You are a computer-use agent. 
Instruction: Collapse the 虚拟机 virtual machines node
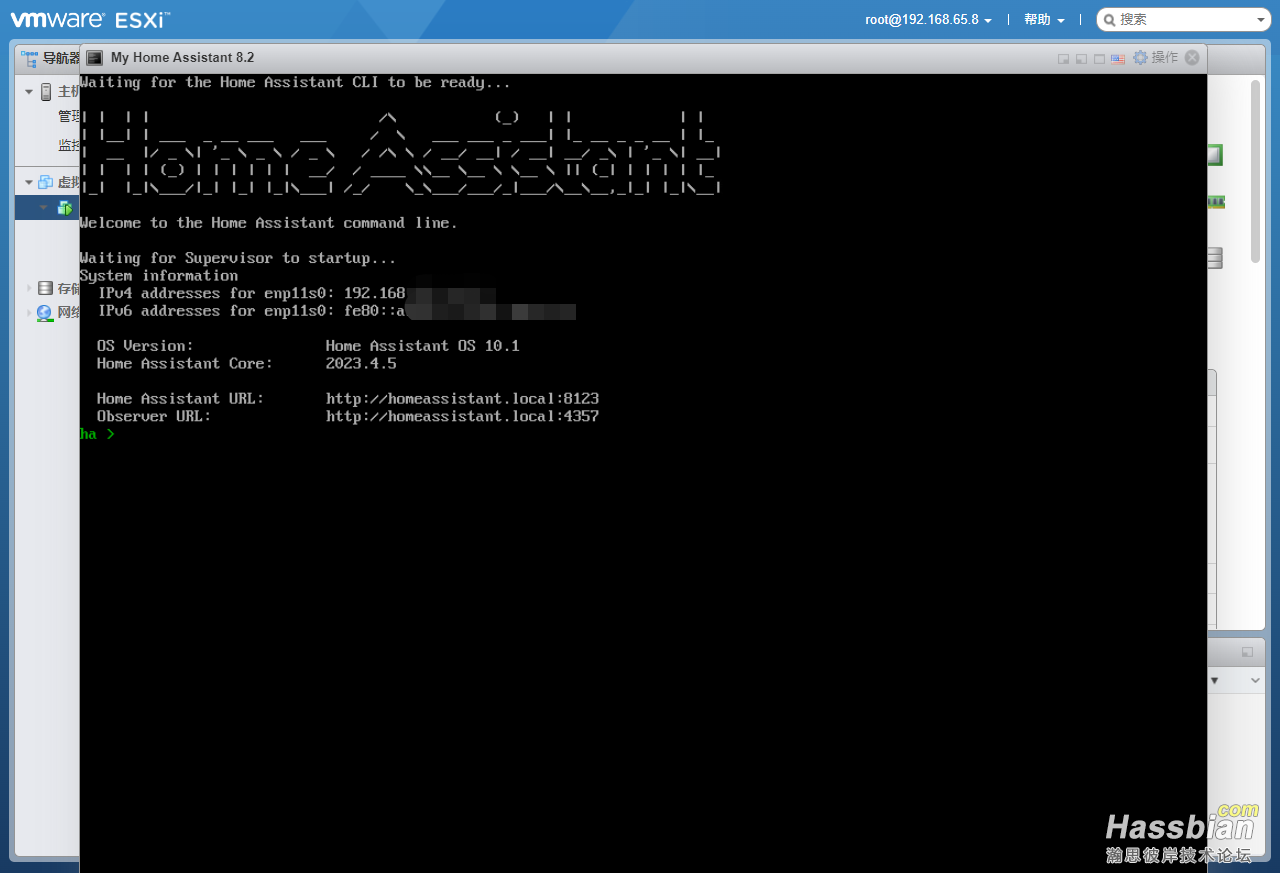click(29, 182)
